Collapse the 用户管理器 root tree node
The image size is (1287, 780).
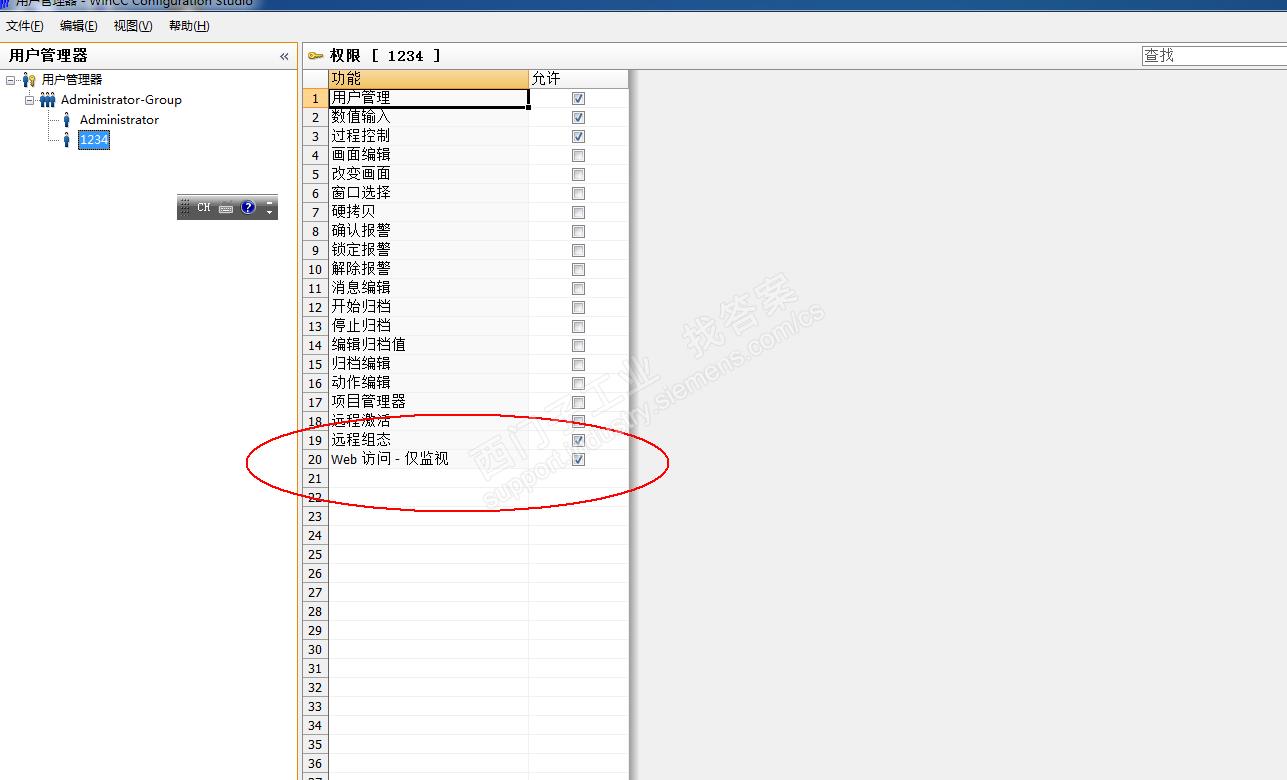[11, 79]
